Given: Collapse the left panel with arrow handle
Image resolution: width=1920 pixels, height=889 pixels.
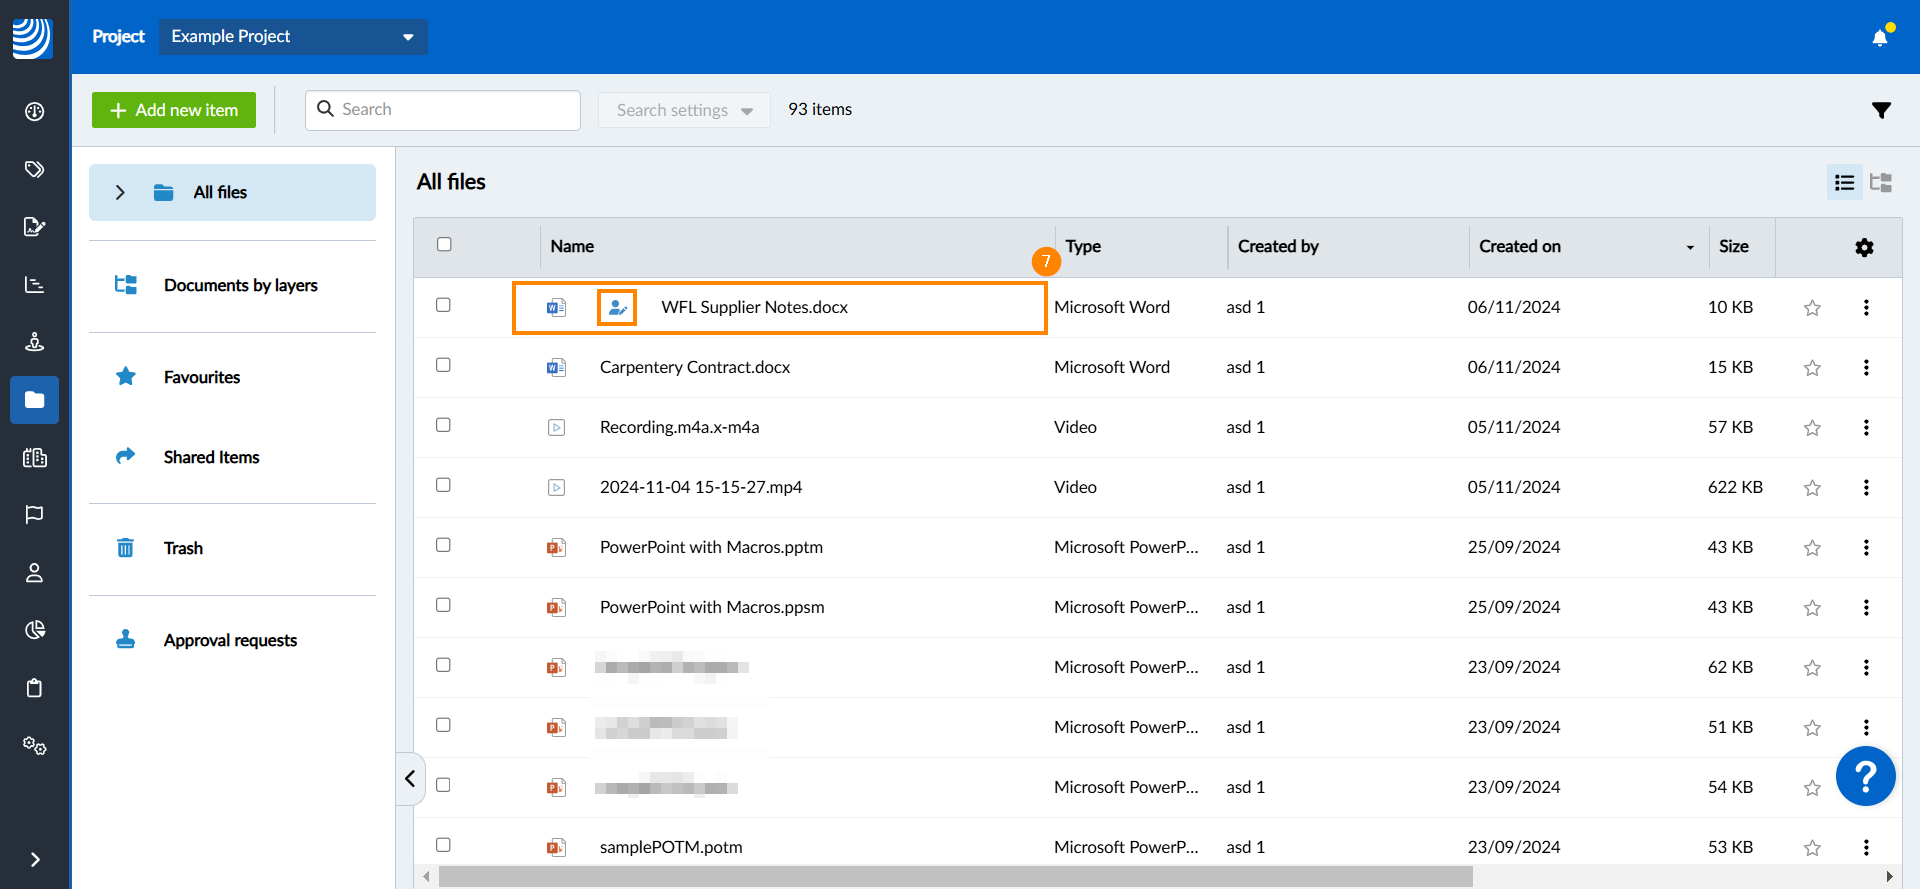Looking at the screenshot, I should [410, 778].
